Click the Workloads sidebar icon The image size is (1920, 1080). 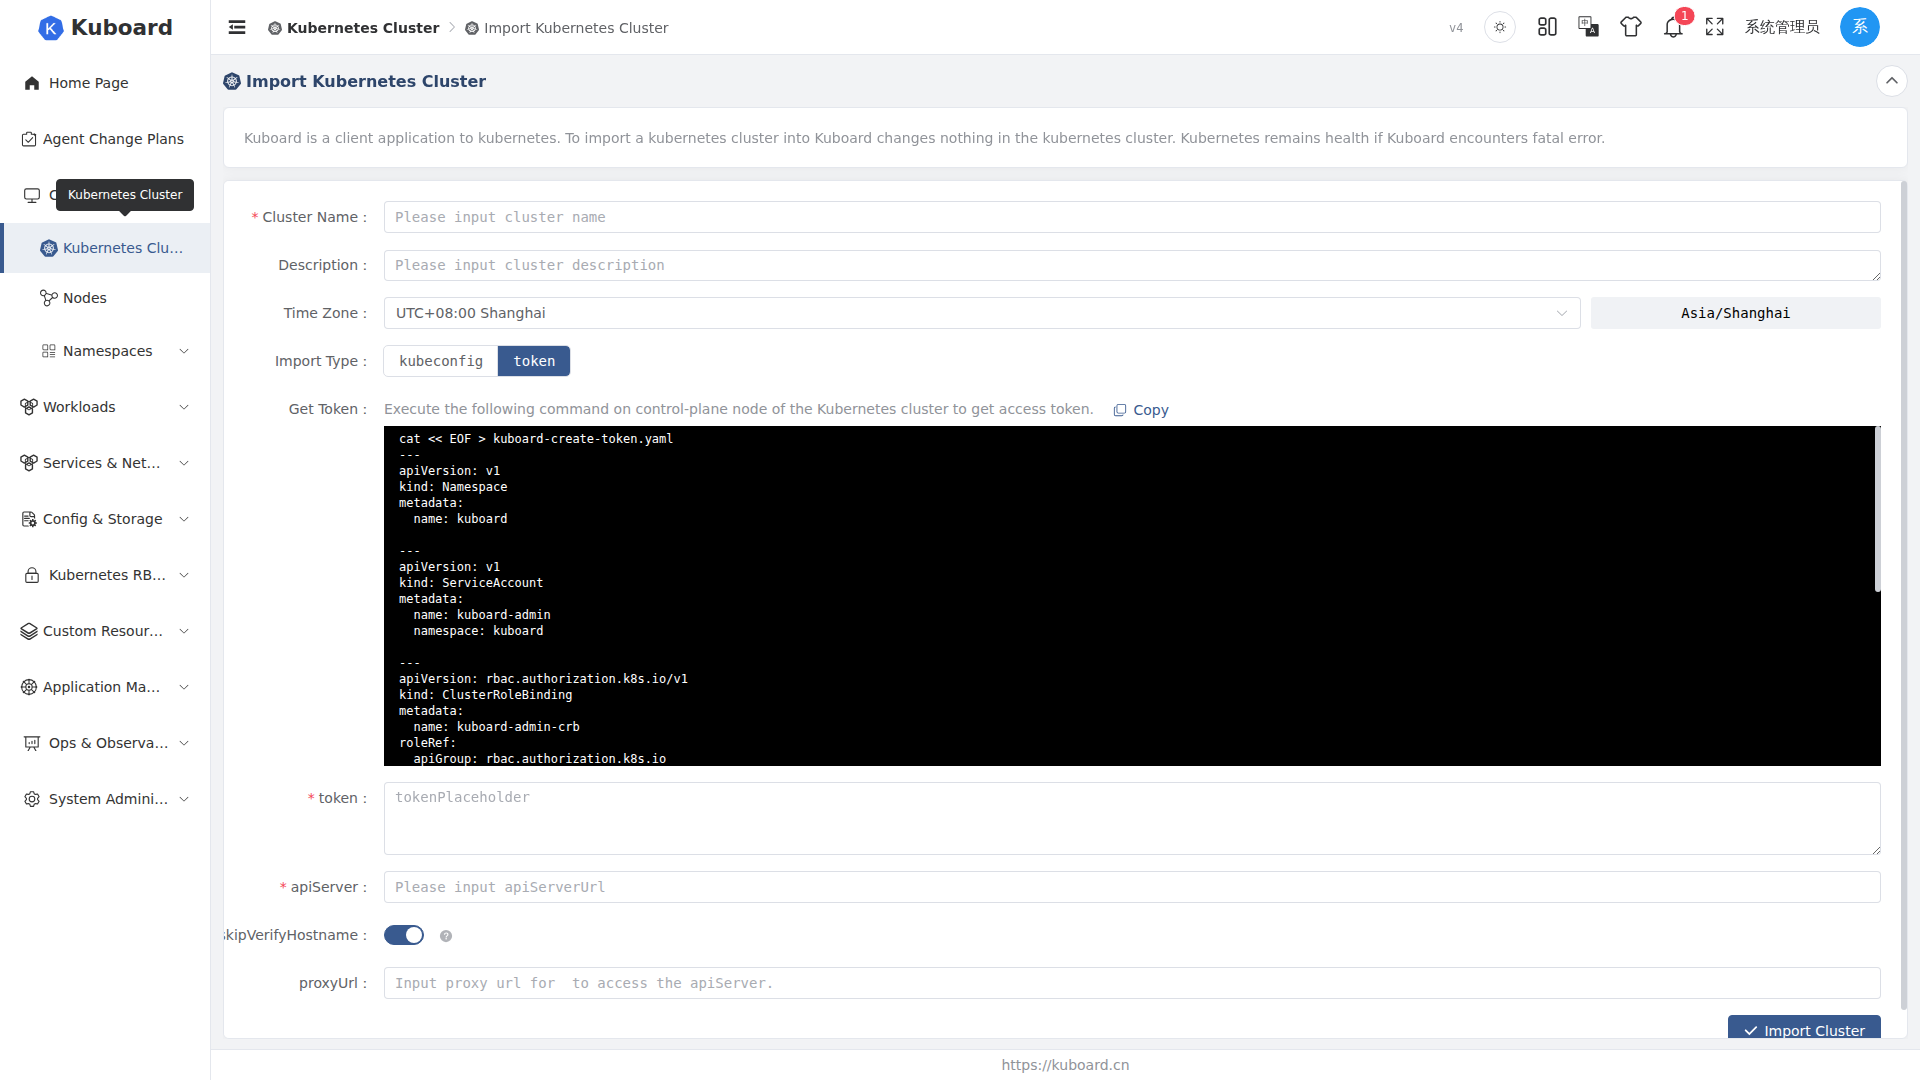pos(29,407)
